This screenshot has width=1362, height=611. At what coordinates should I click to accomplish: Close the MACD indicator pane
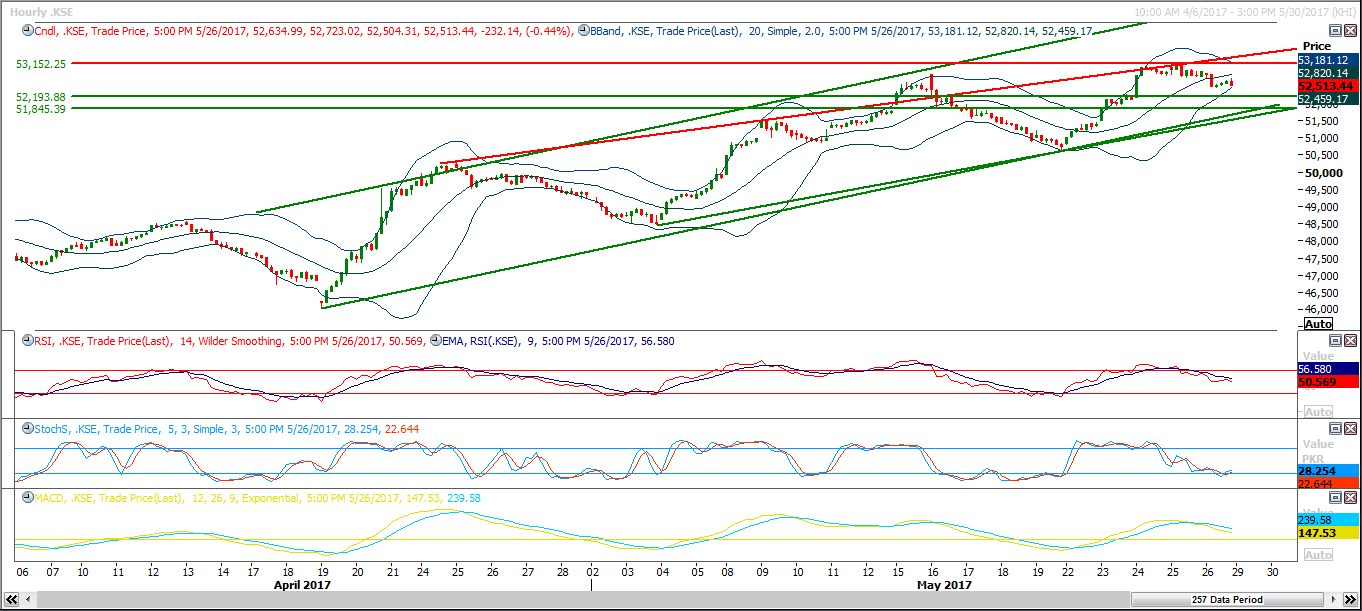pyautogui.click(x=1349, y=498)
